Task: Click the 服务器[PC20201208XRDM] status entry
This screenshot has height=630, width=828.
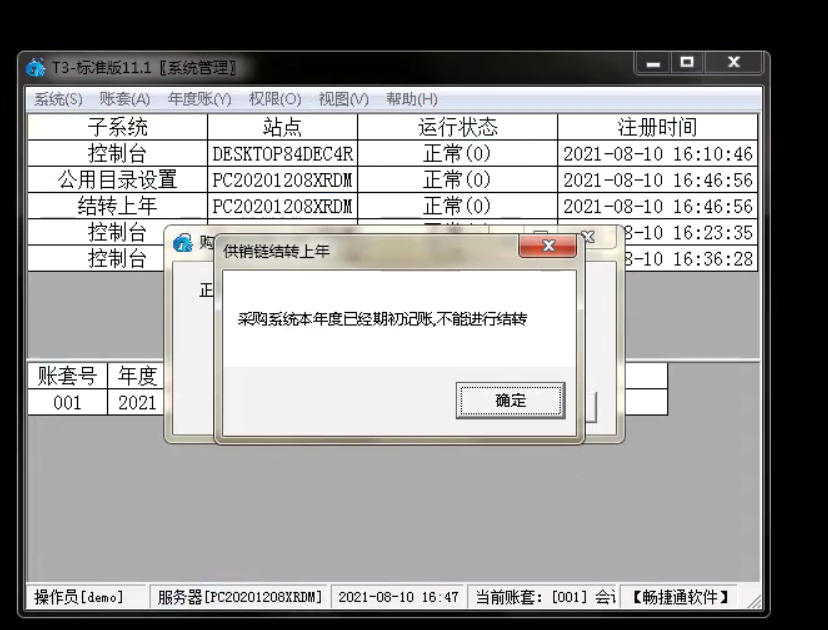Action: 239,597
